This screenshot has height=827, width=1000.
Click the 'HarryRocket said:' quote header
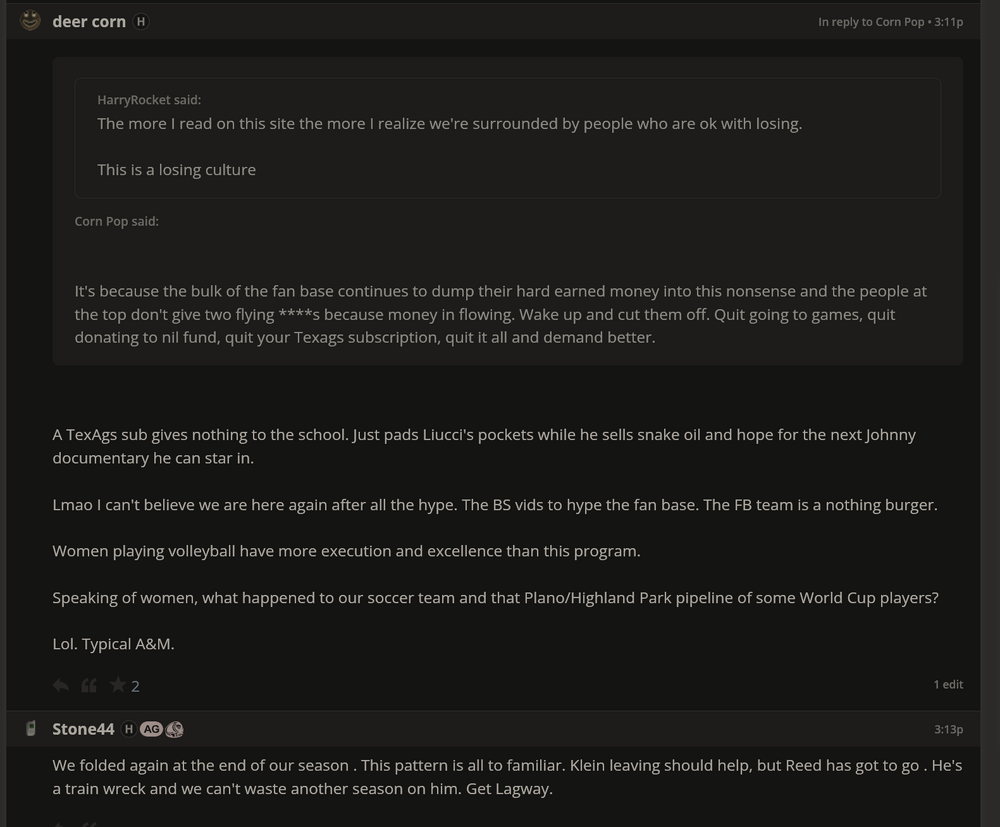pos(149,100)
